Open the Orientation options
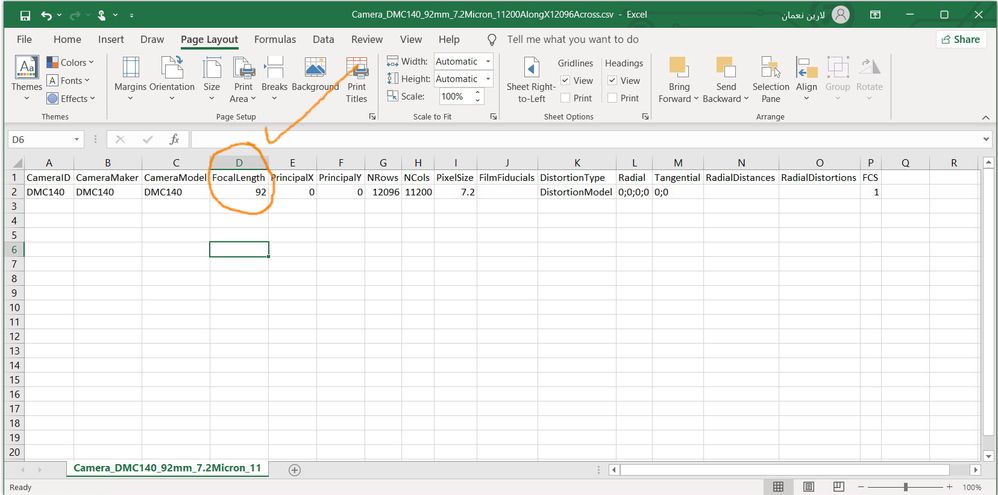 tap(172, 78)
